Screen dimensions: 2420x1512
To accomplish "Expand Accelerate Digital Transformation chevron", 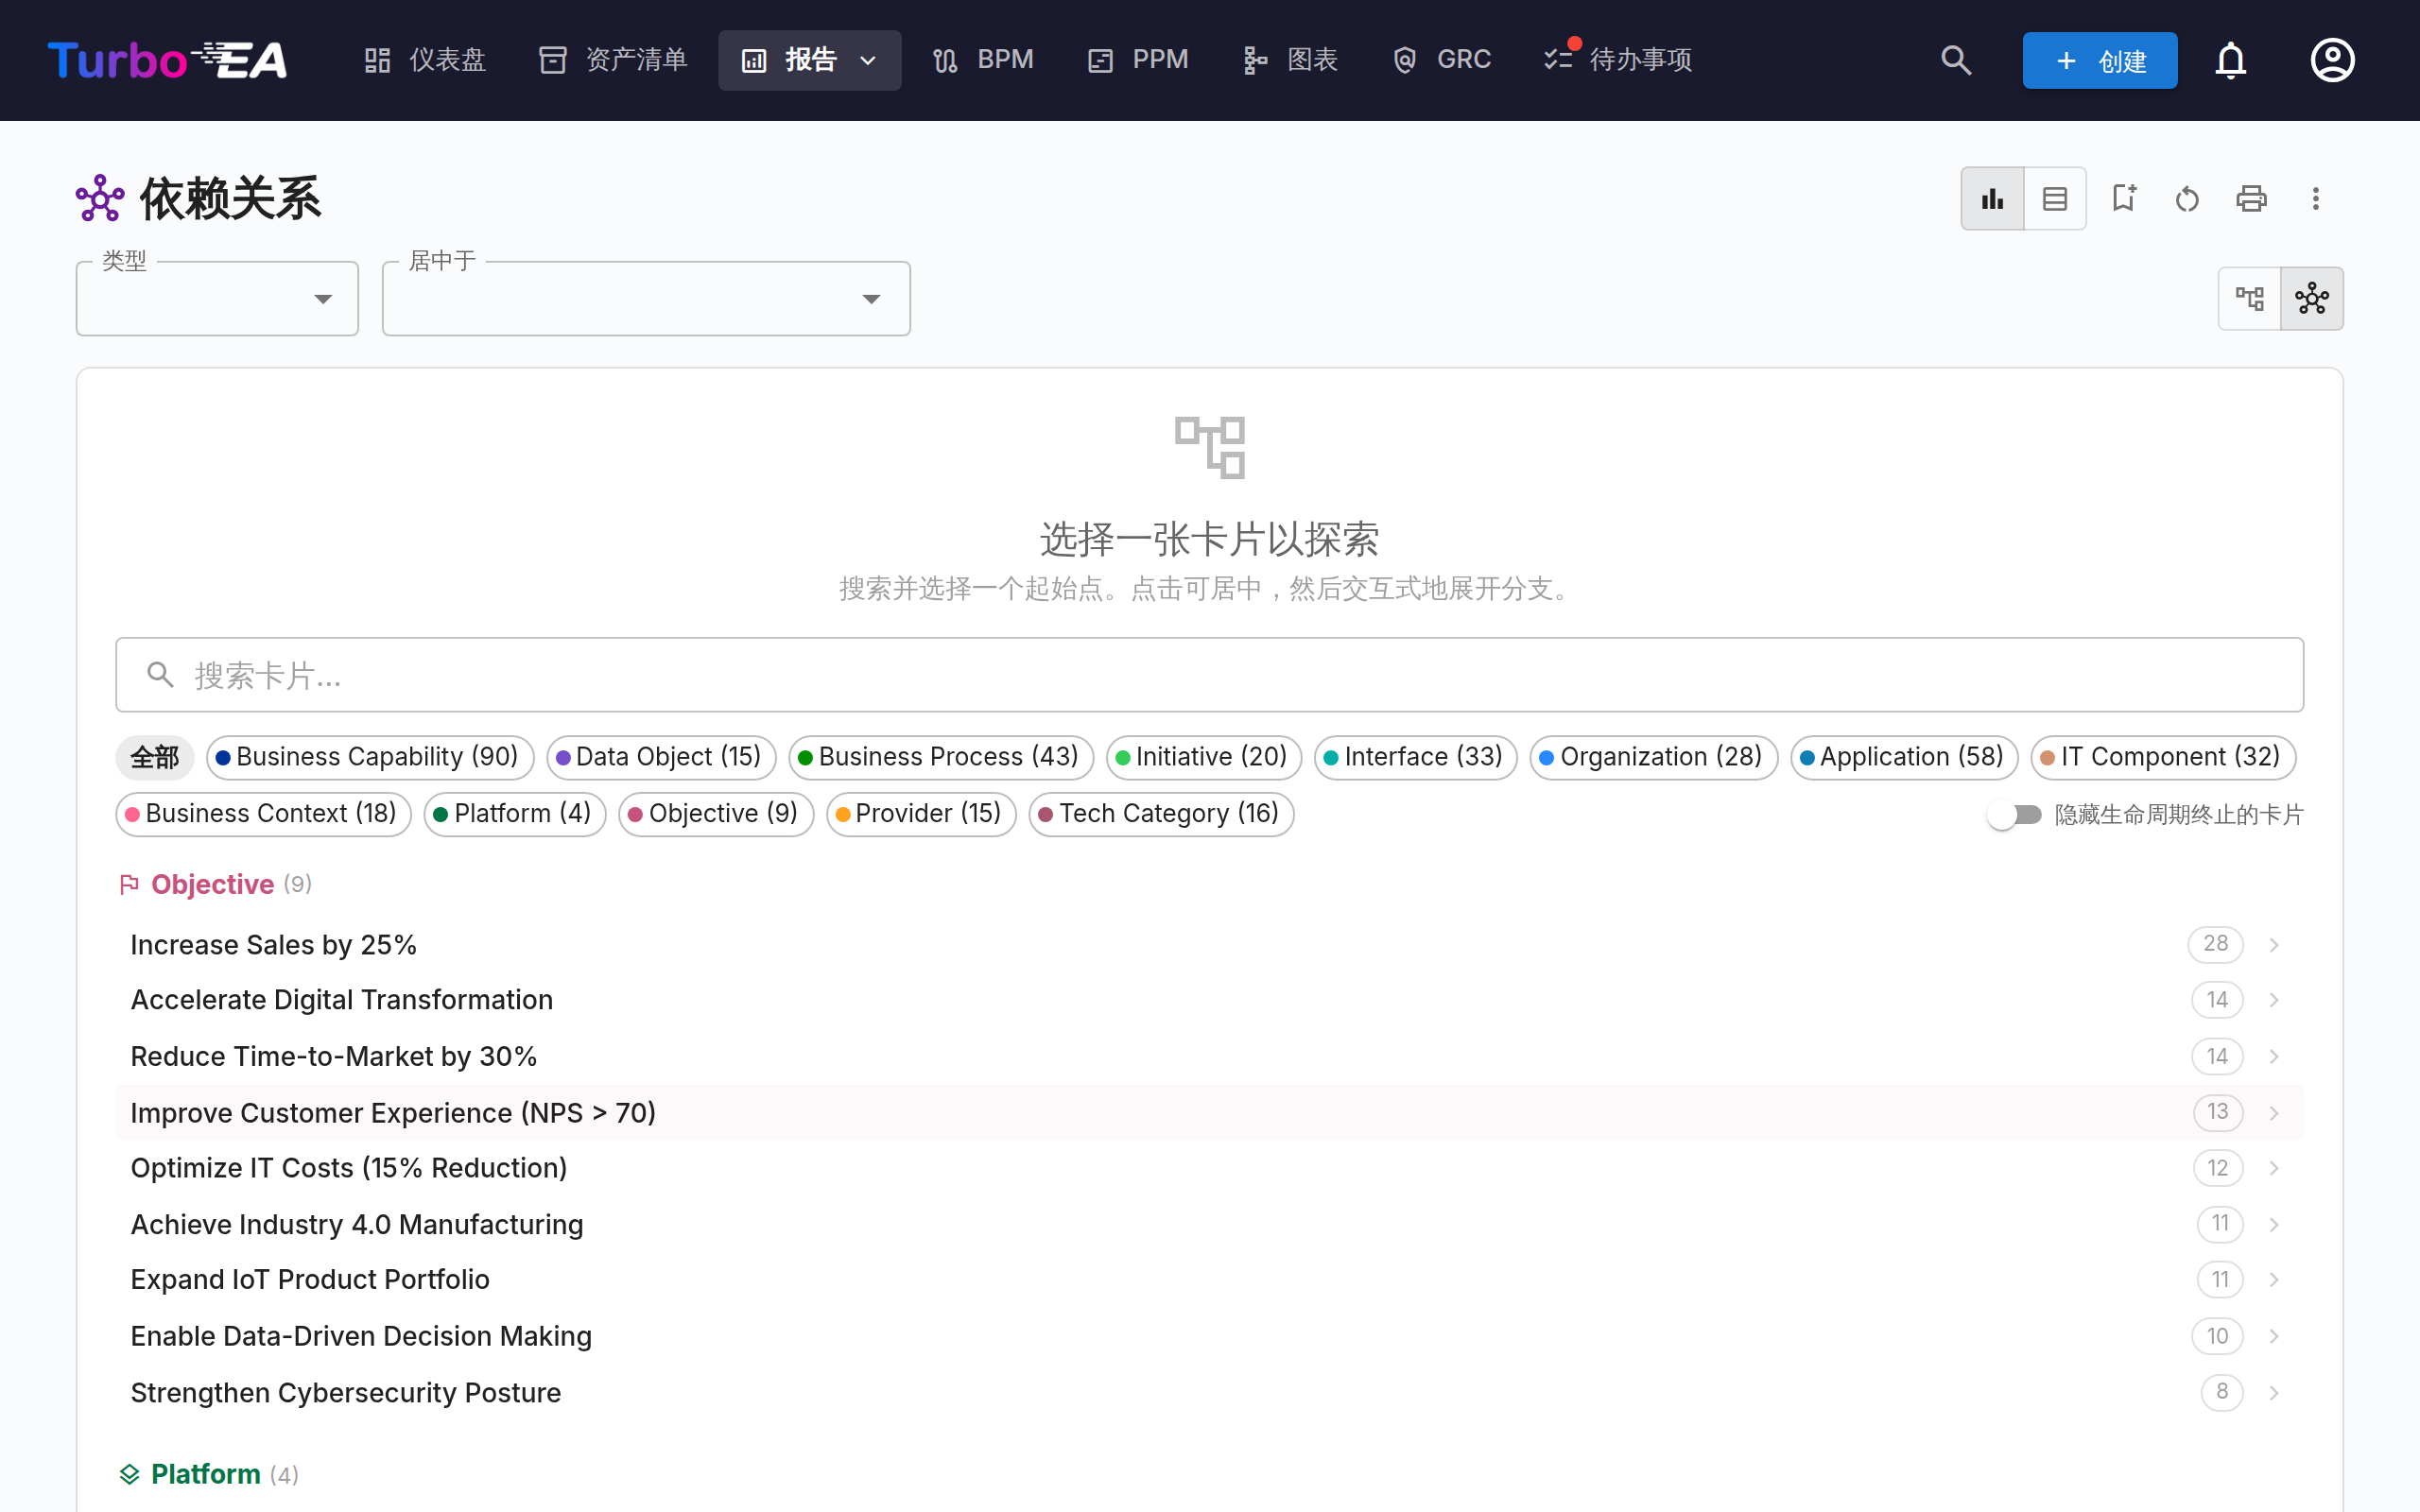I will pyautogui.click(x=2274, y=1000).
